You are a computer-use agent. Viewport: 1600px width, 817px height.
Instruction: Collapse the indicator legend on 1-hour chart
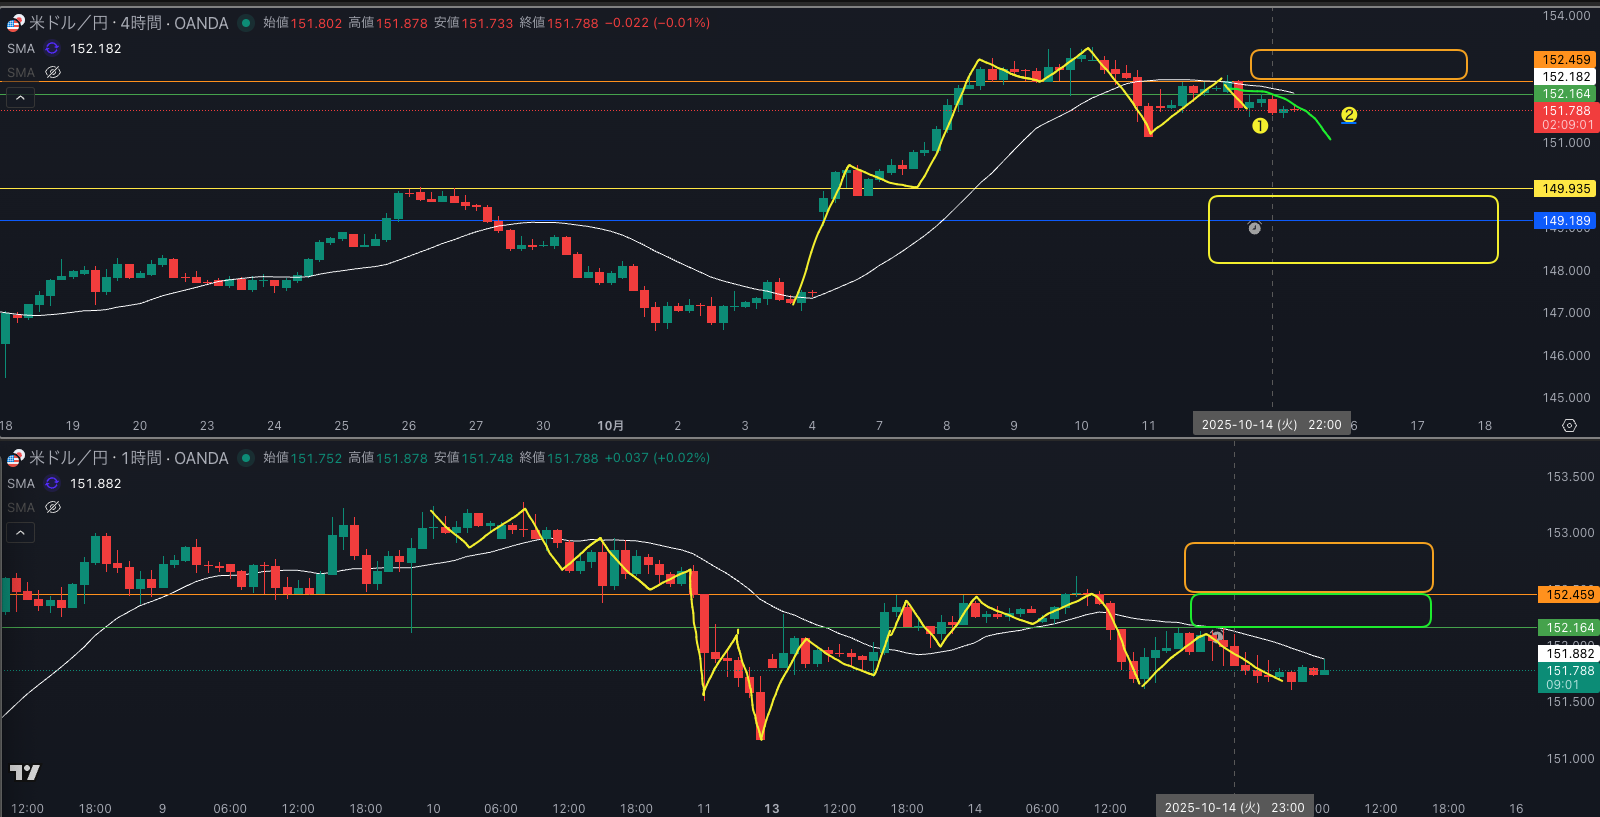20,532
